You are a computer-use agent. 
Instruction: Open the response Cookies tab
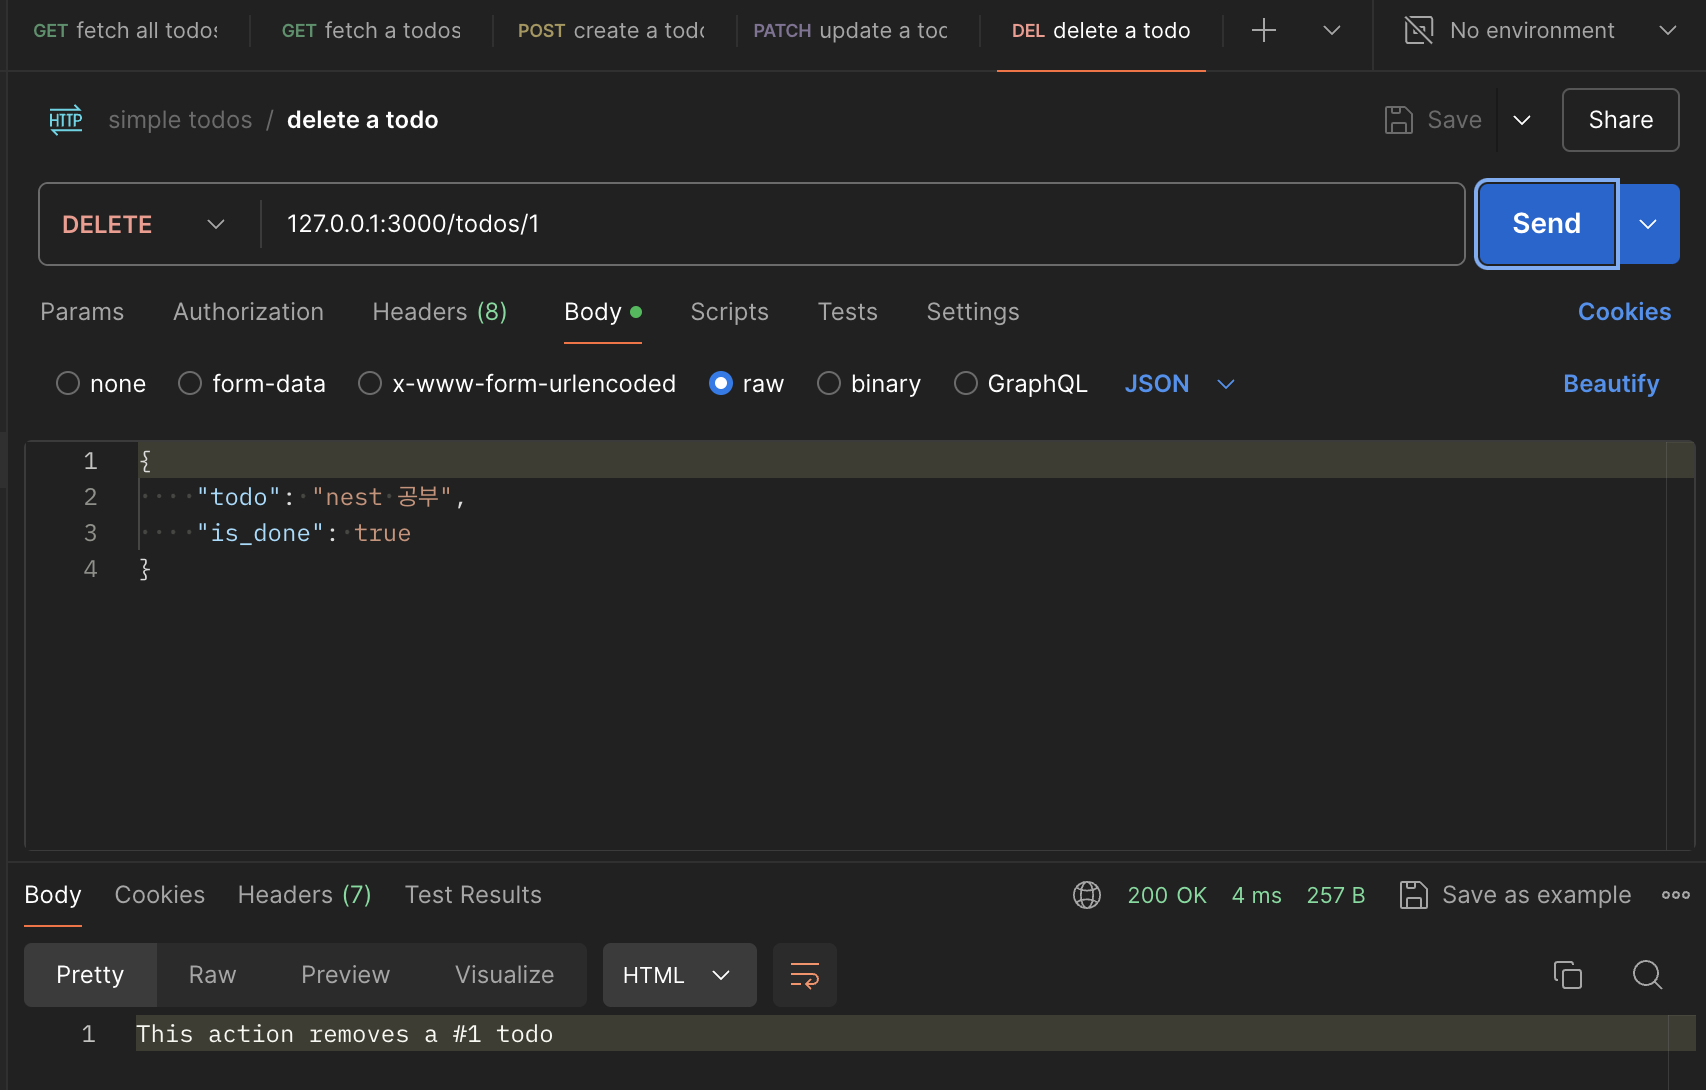(x=160, y=895)
